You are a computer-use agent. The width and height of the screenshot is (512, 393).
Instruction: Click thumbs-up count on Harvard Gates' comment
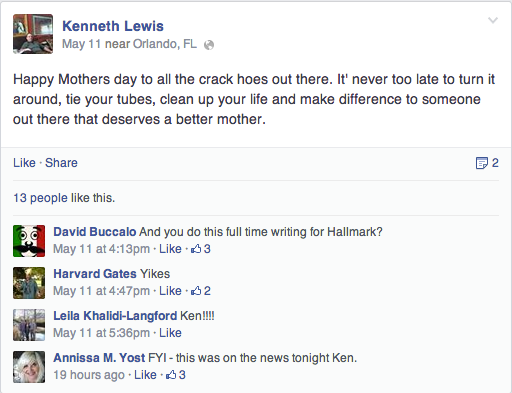click(x=201, y=291)
